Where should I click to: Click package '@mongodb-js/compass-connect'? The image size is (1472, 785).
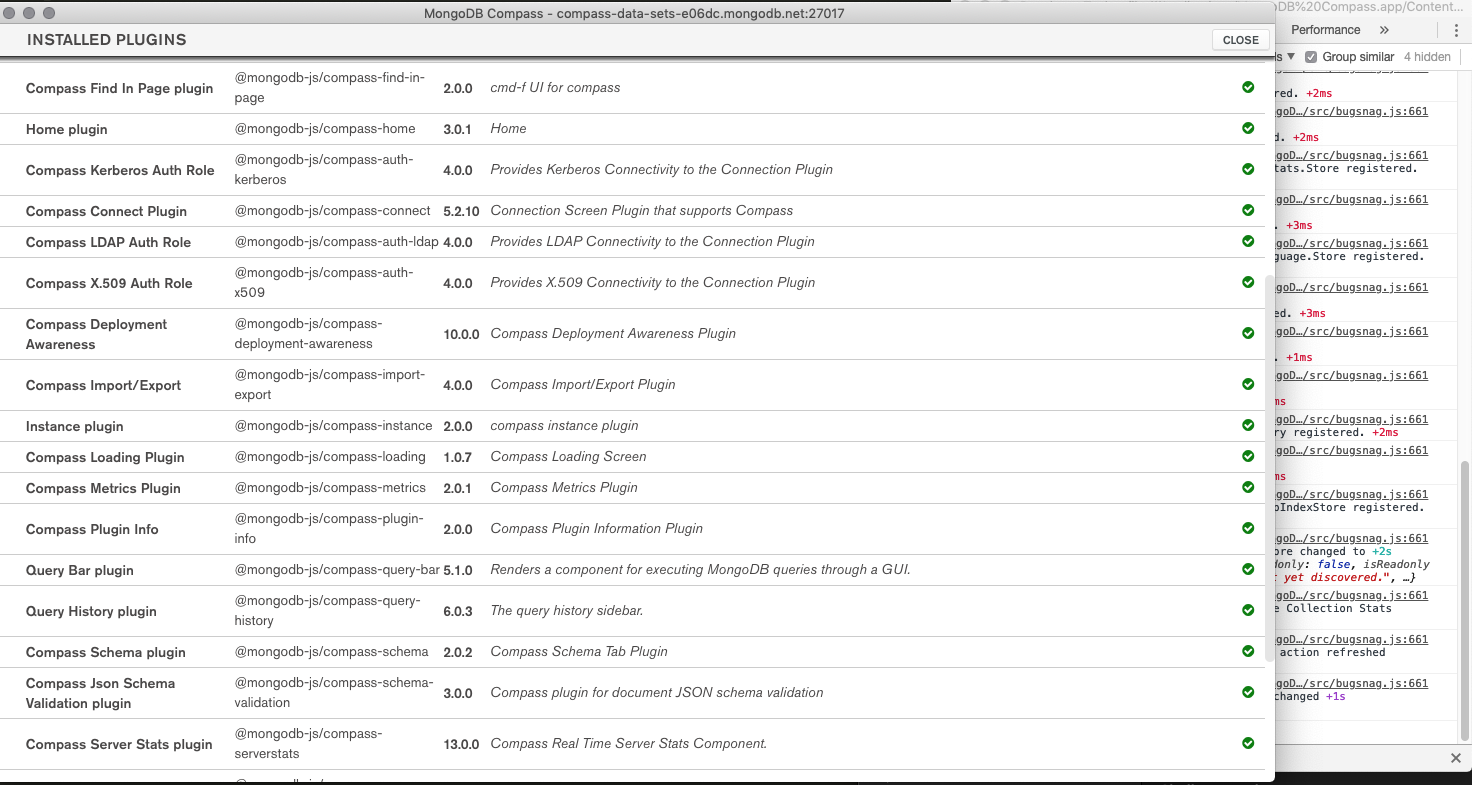point(332,210)
